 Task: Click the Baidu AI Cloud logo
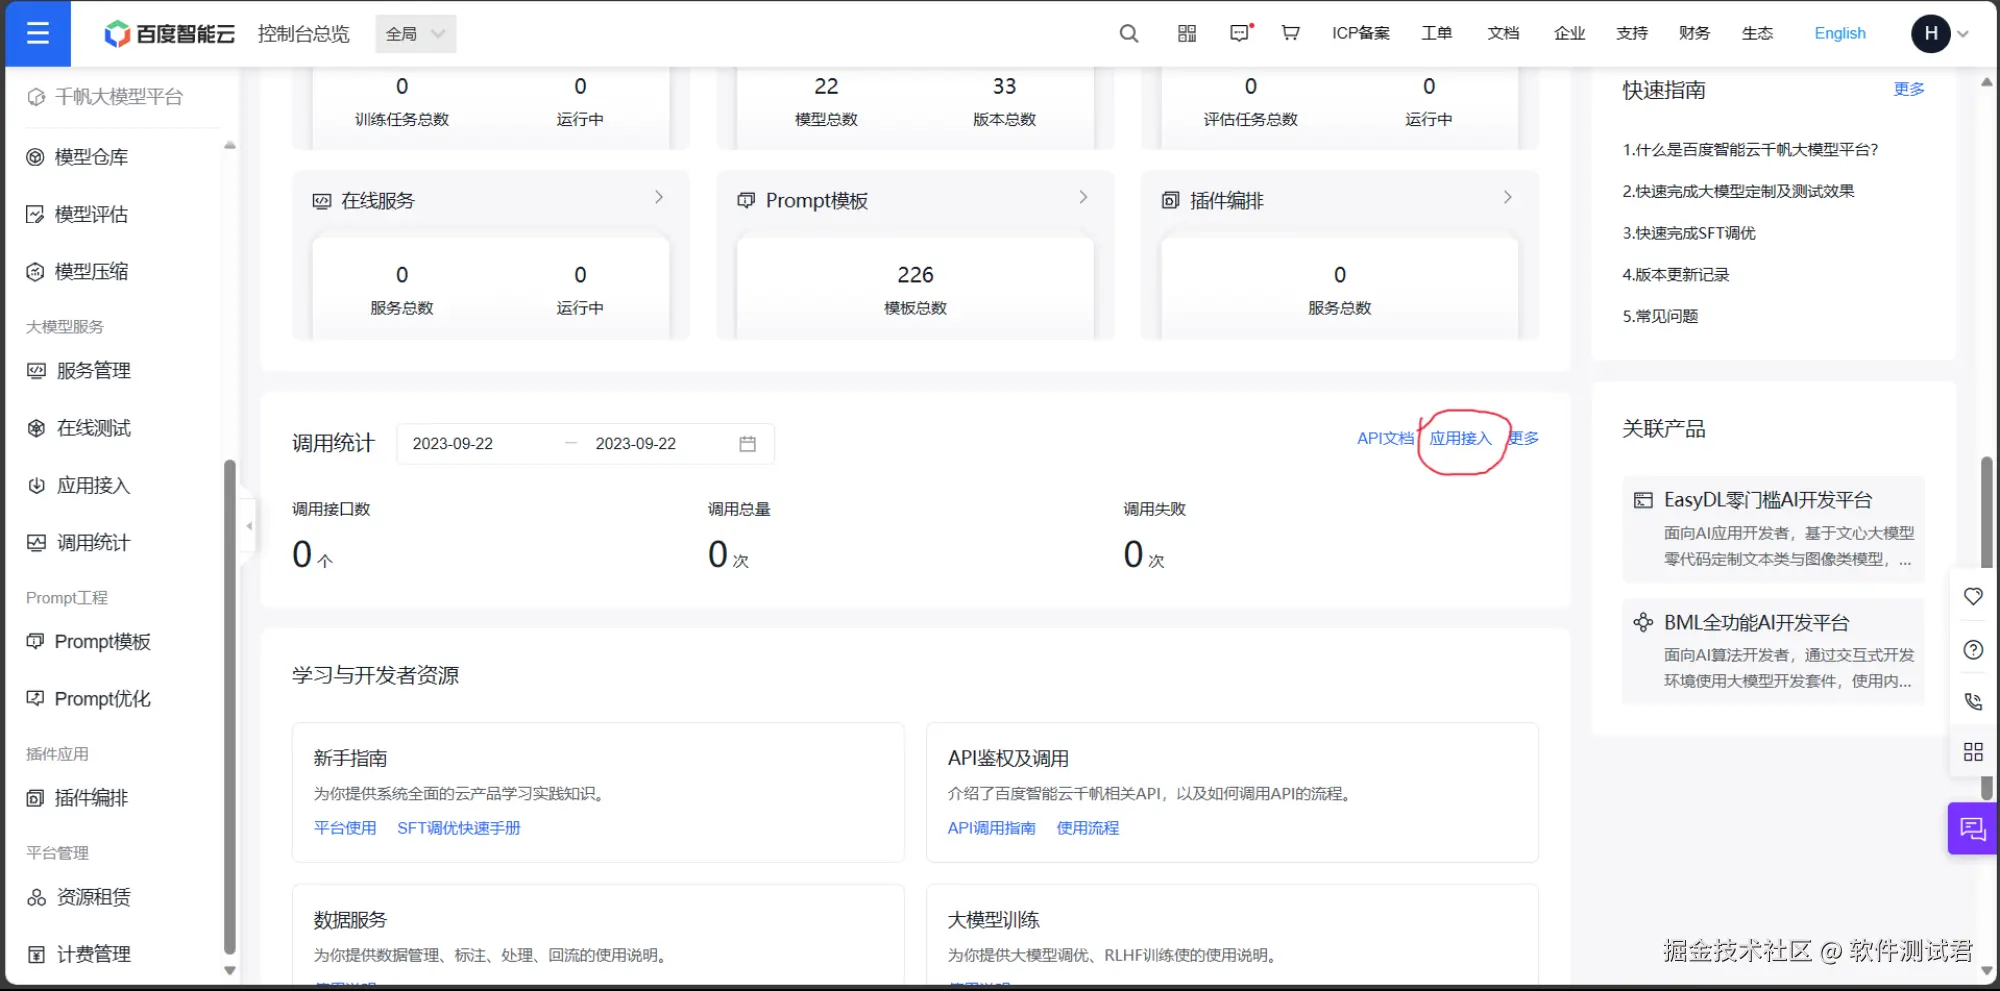[170, 34]
